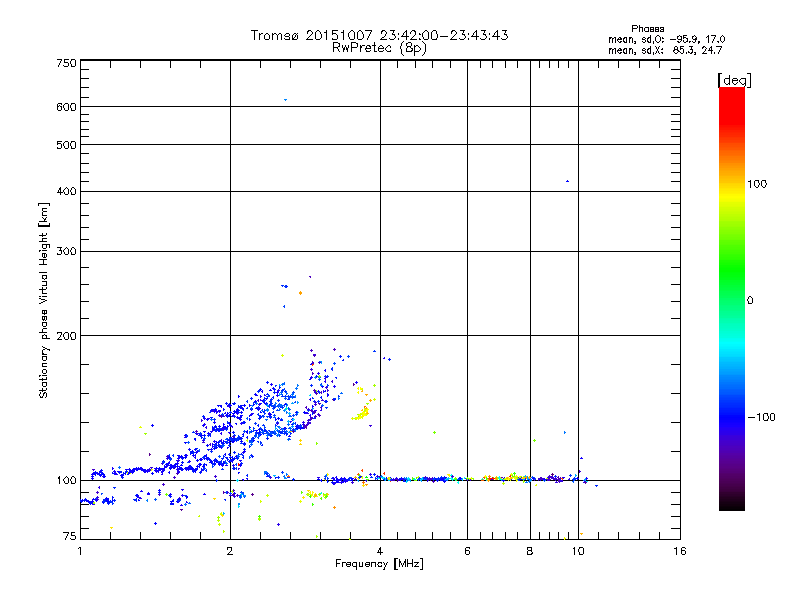This screenshot has width=800, height=600.
Task: Click the 'RwPretec (8p)' subtitle
Action: [x=379, y=48]
